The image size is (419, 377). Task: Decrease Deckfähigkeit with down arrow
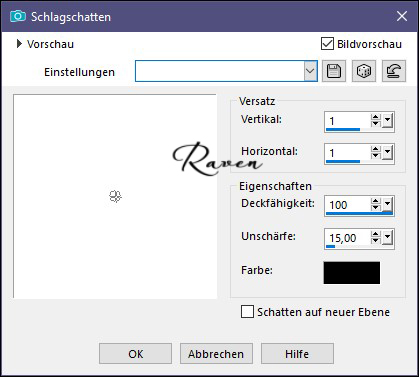point(376,208)
